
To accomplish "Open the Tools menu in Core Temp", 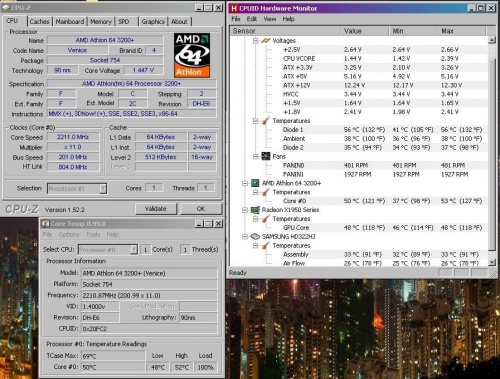I will (93, 234).
